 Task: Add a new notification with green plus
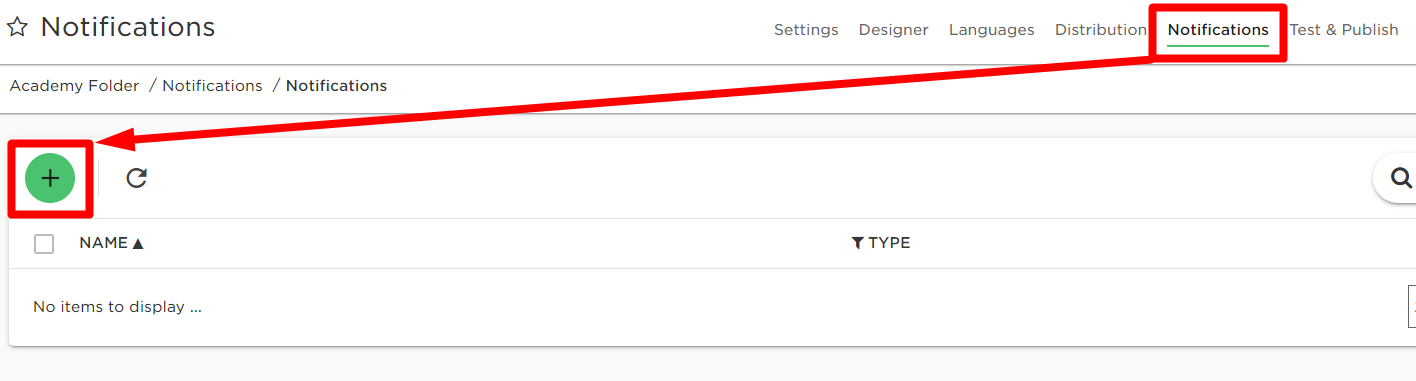50,178
